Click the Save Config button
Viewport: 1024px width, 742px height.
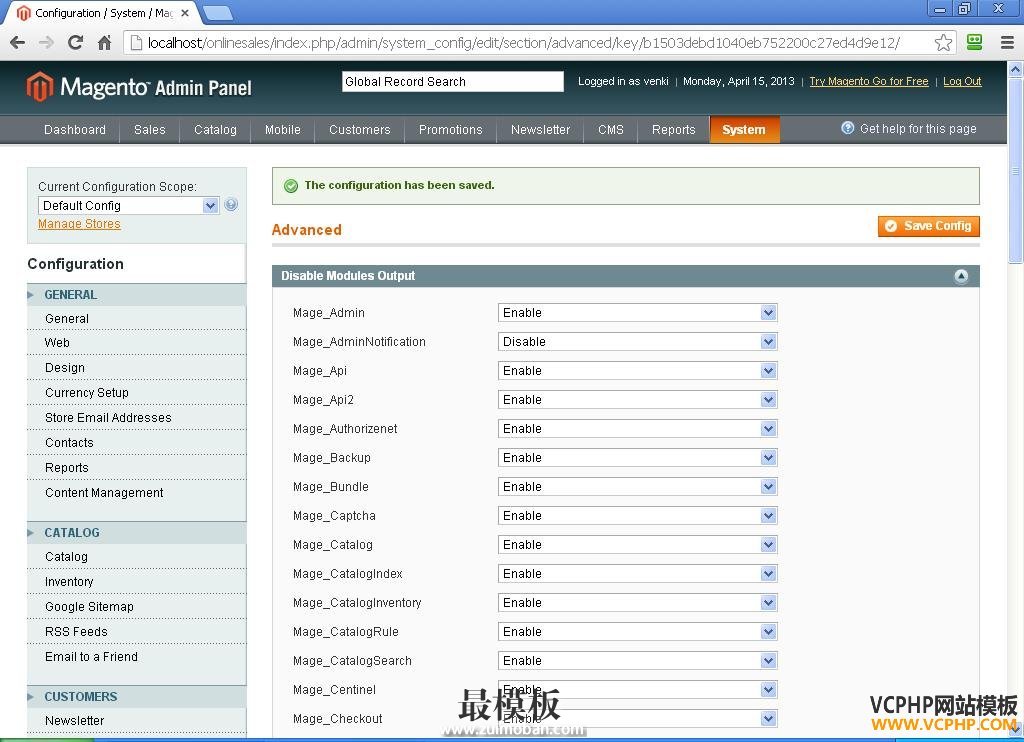(929, 226)
